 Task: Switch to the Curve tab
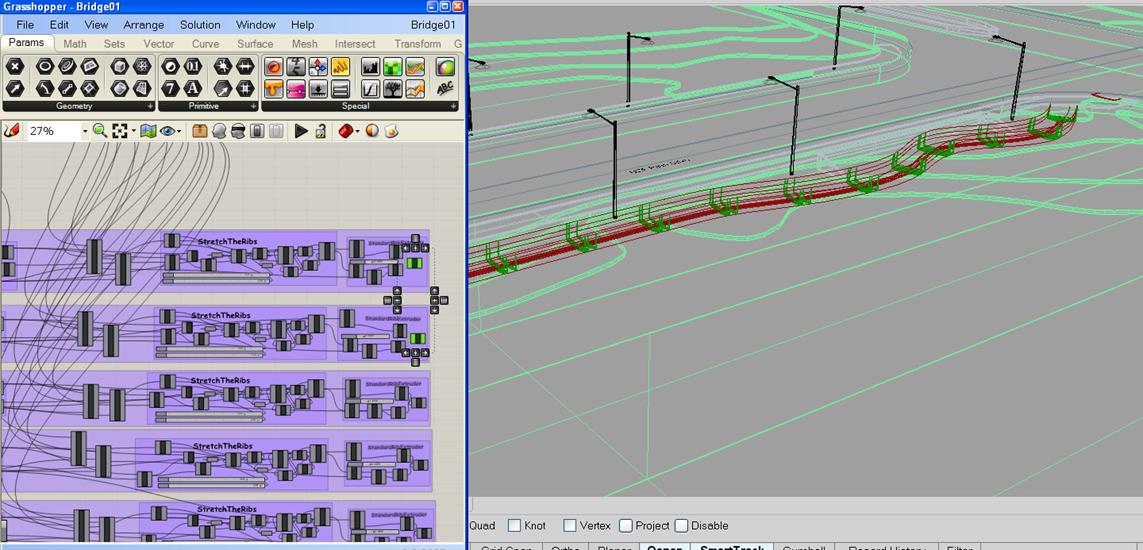[205, 44]
